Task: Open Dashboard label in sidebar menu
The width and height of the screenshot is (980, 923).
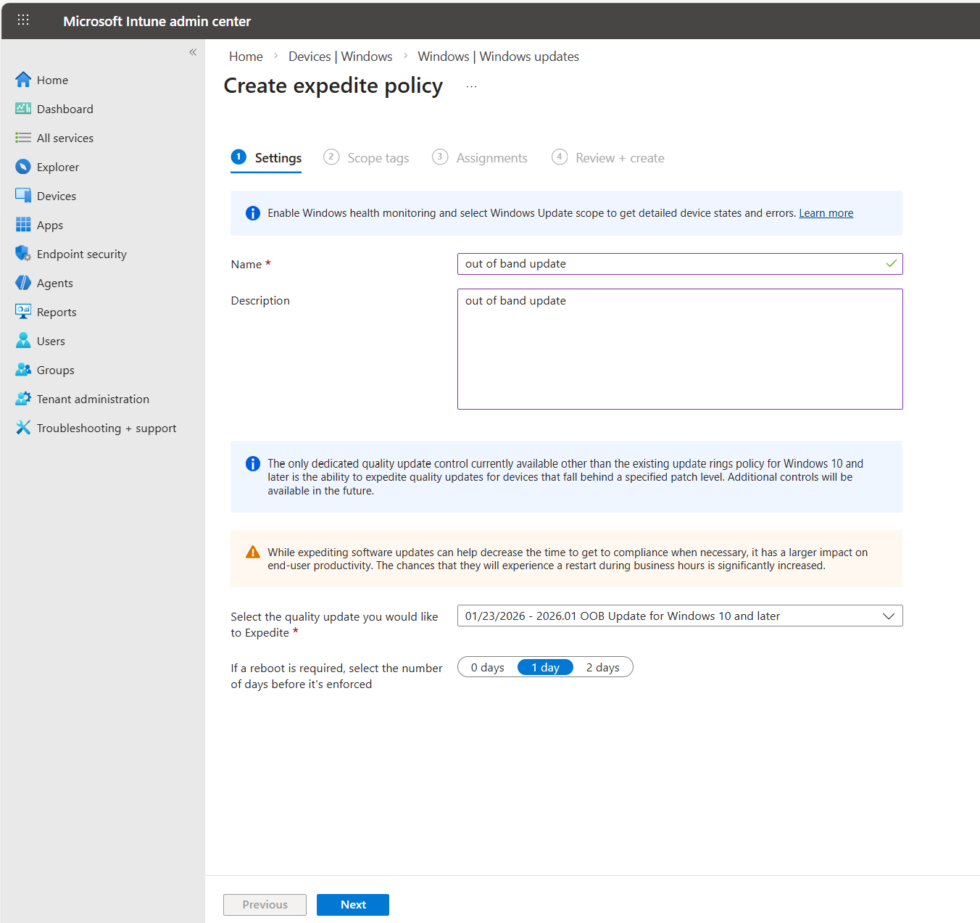Action: pos(65,109)
